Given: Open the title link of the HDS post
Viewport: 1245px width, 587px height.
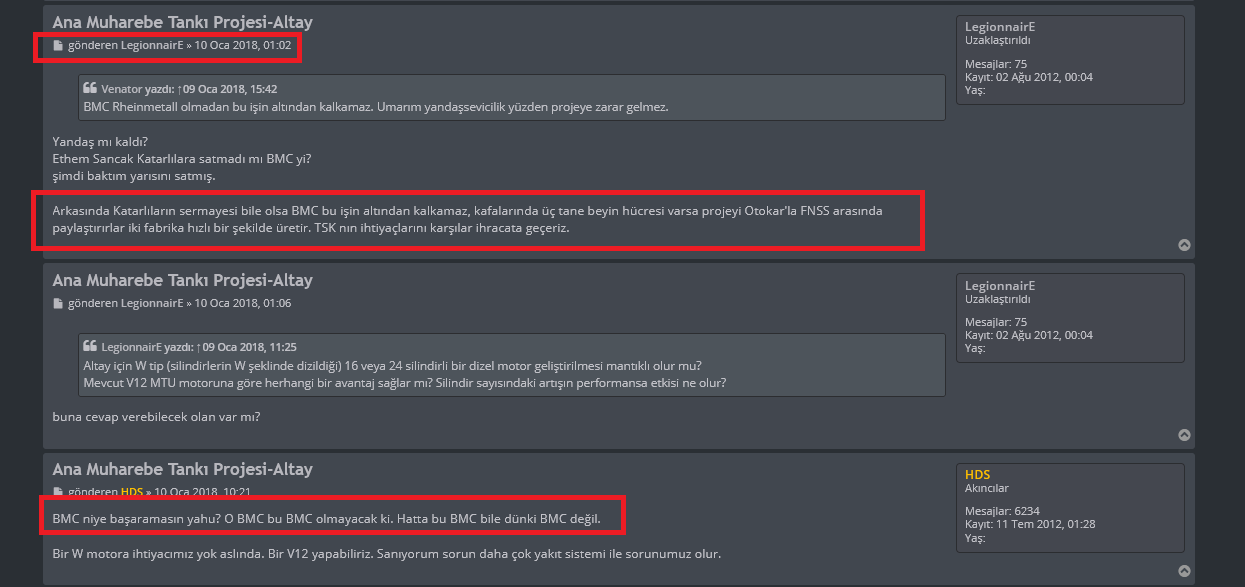Looking at the screenshot, I should tap(182, 469).
